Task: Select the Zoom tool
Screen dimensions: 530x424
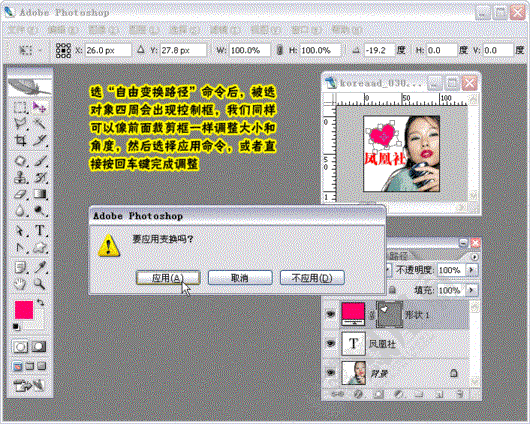Action: pos(40,284)
